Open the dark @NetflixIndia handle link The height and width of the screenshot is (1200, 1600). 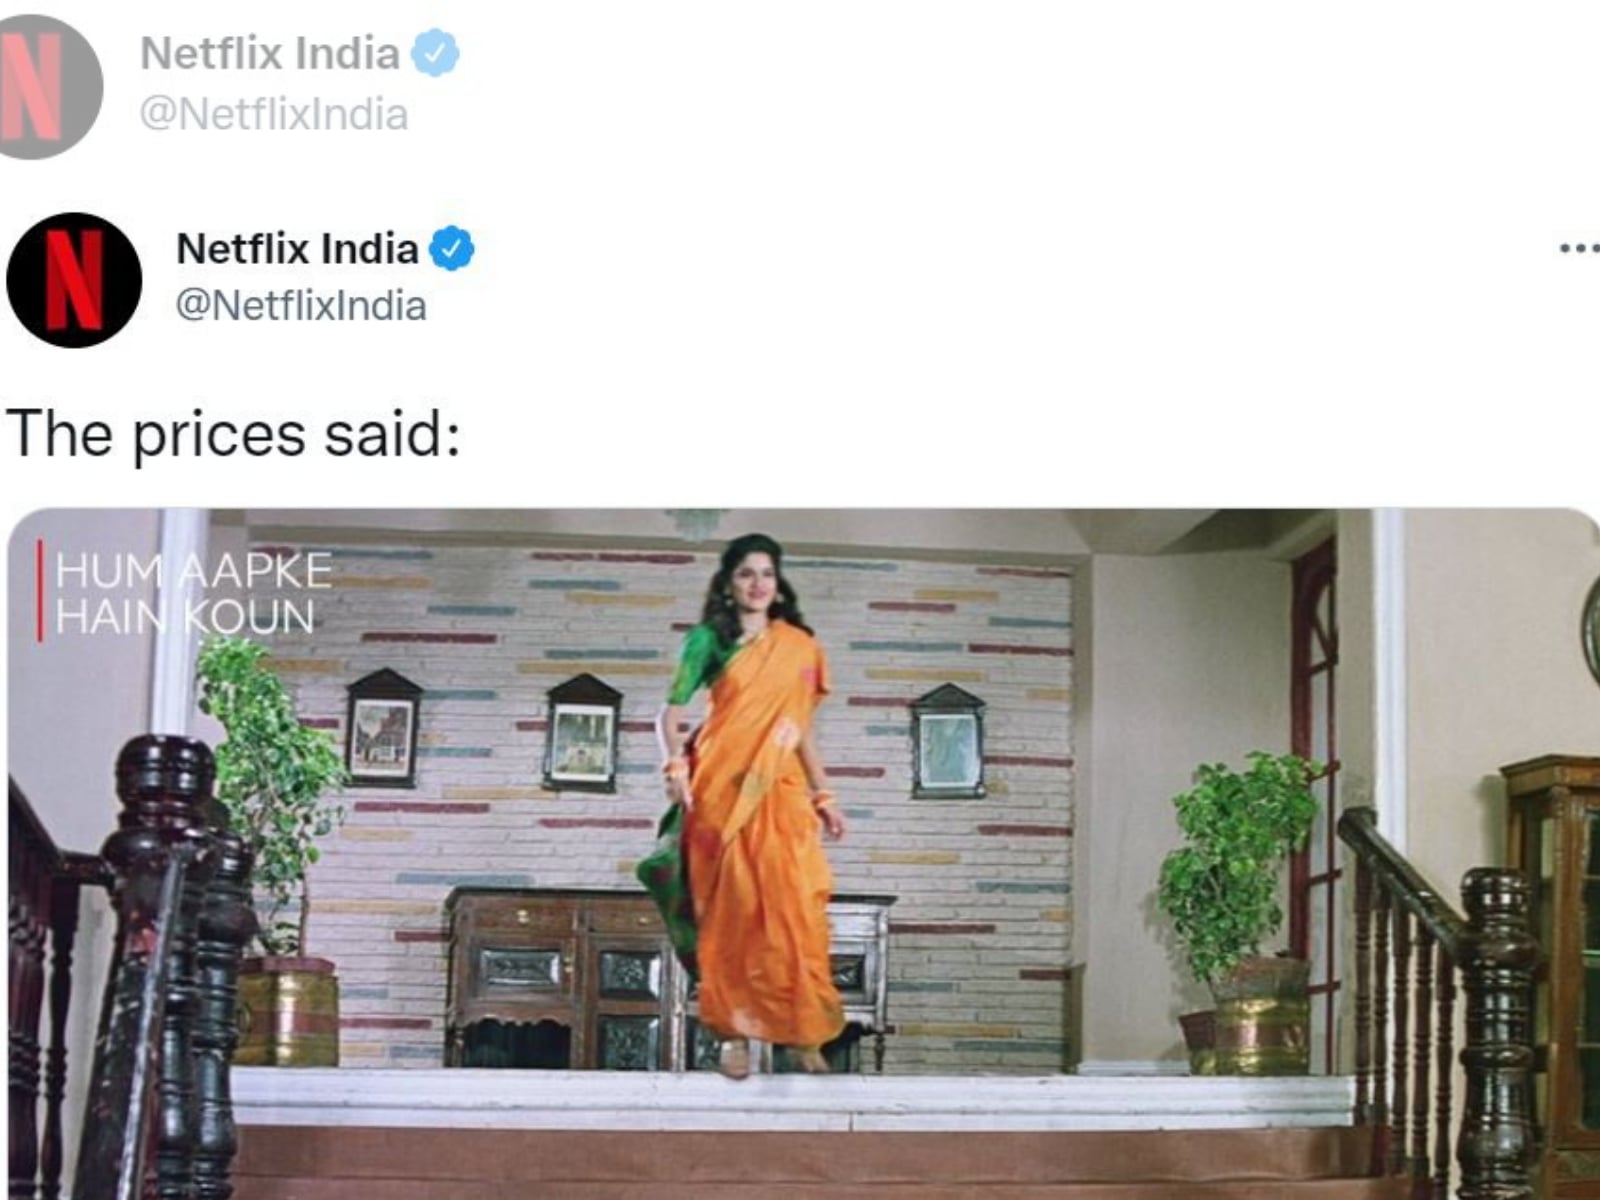[301, 305]
